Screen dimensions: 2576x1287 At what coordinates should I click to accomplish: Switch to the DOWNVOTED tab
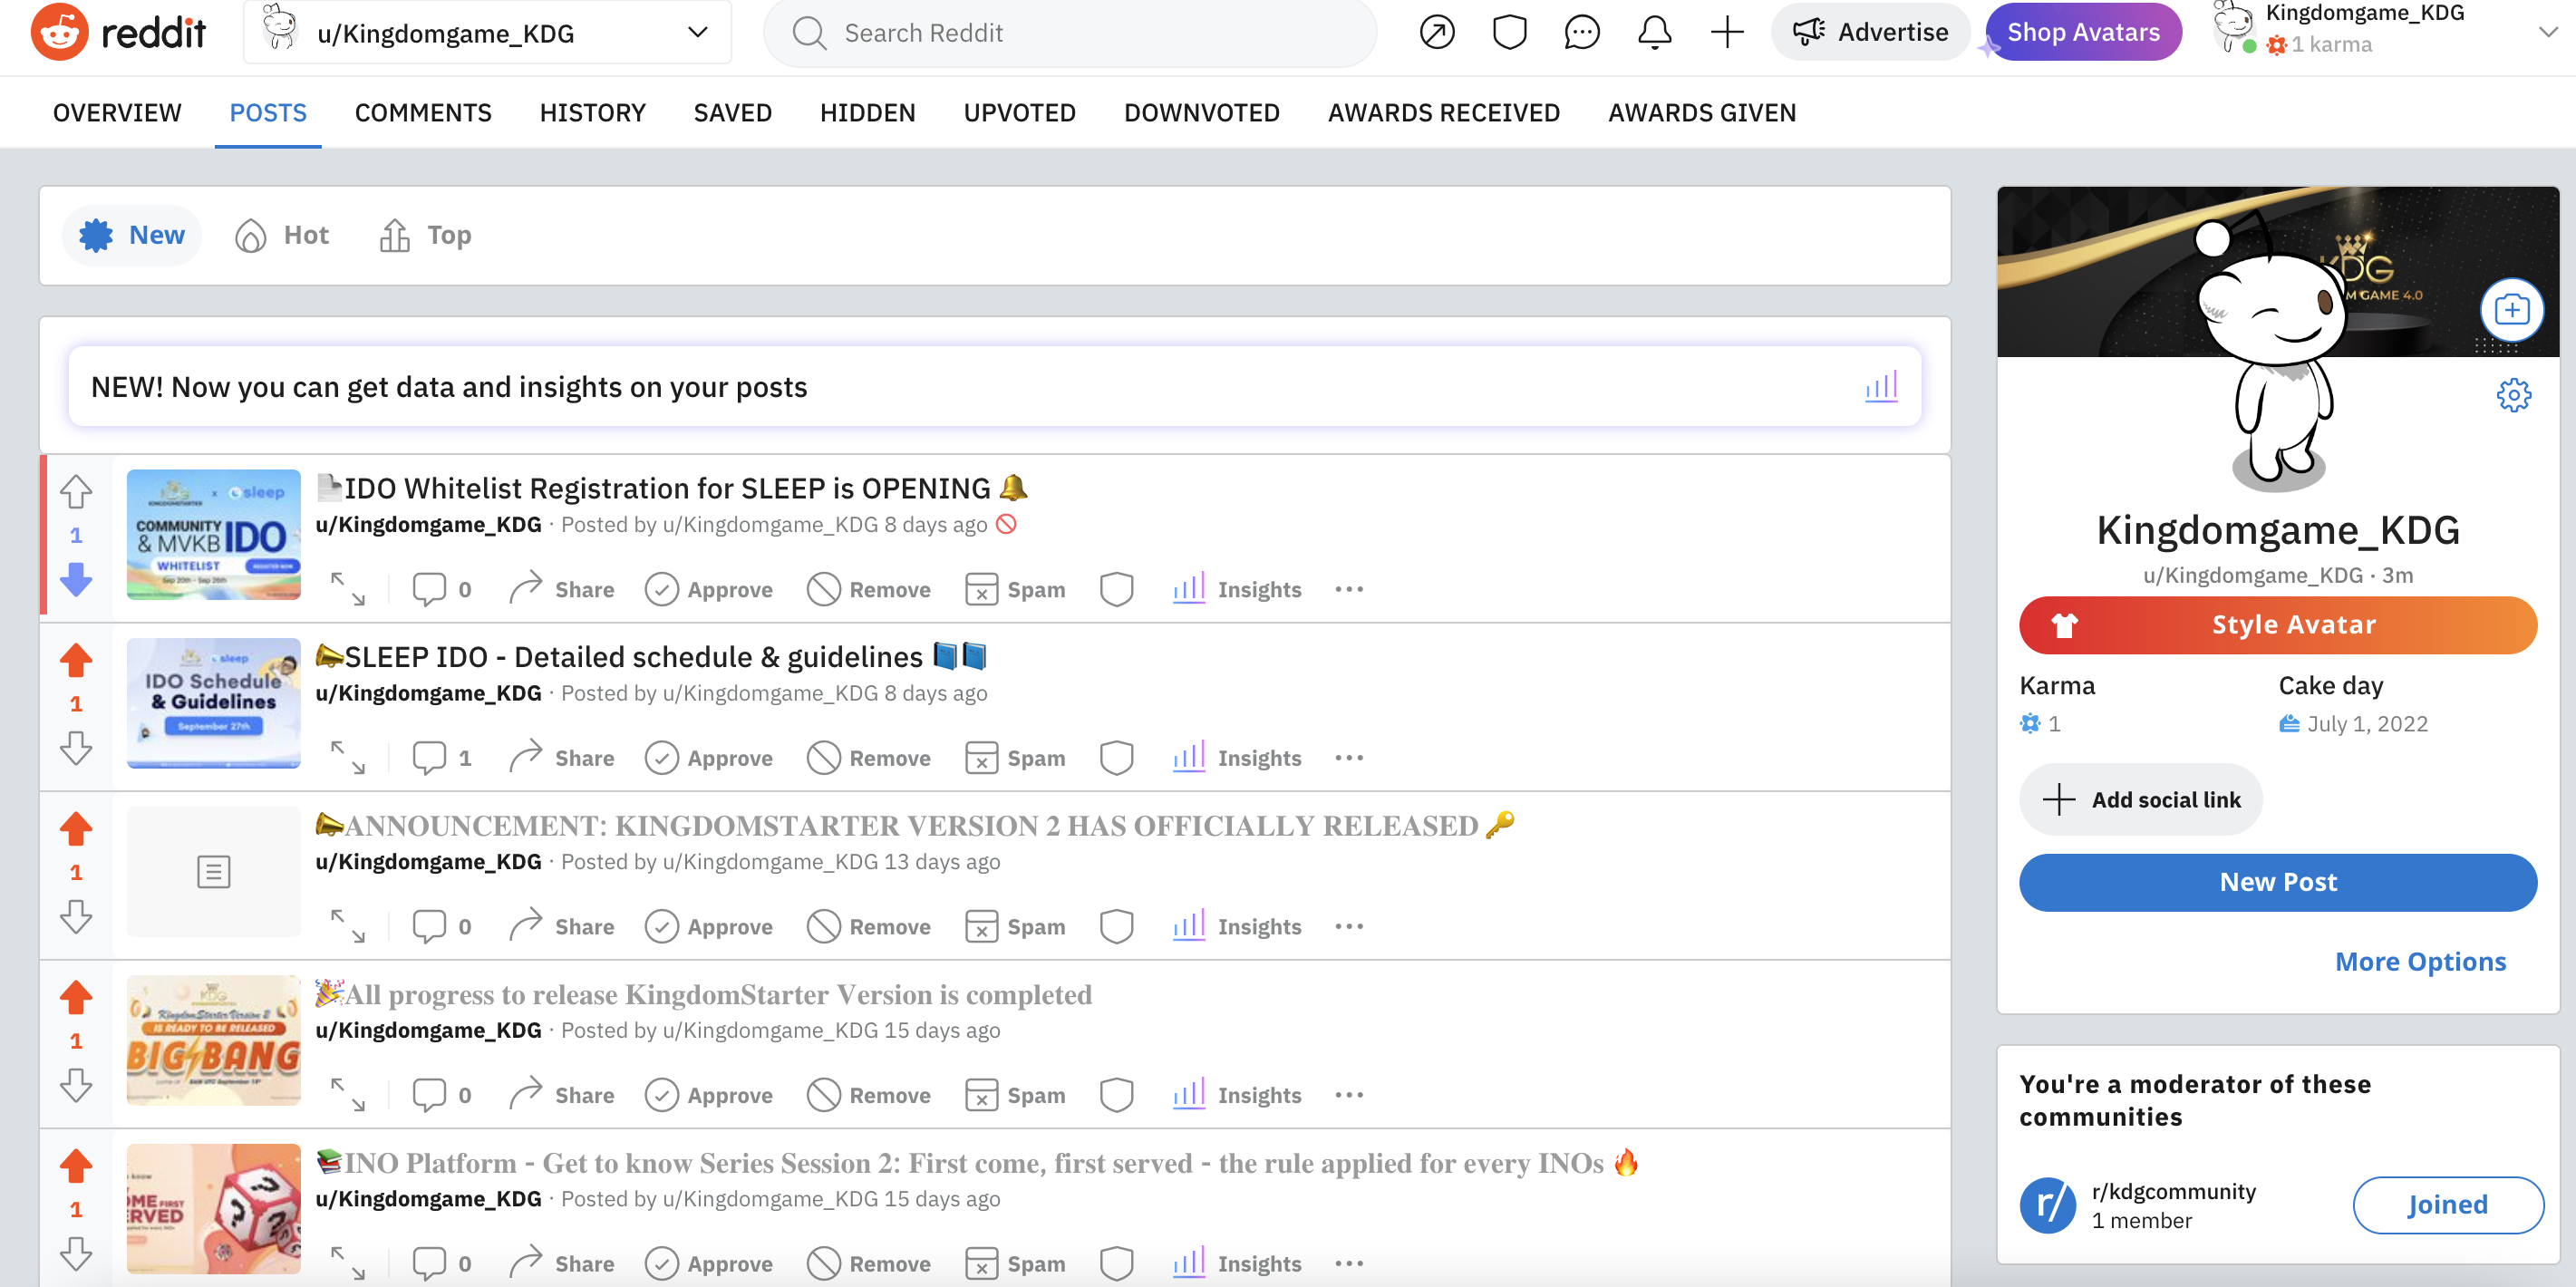tap(1202, 113)
